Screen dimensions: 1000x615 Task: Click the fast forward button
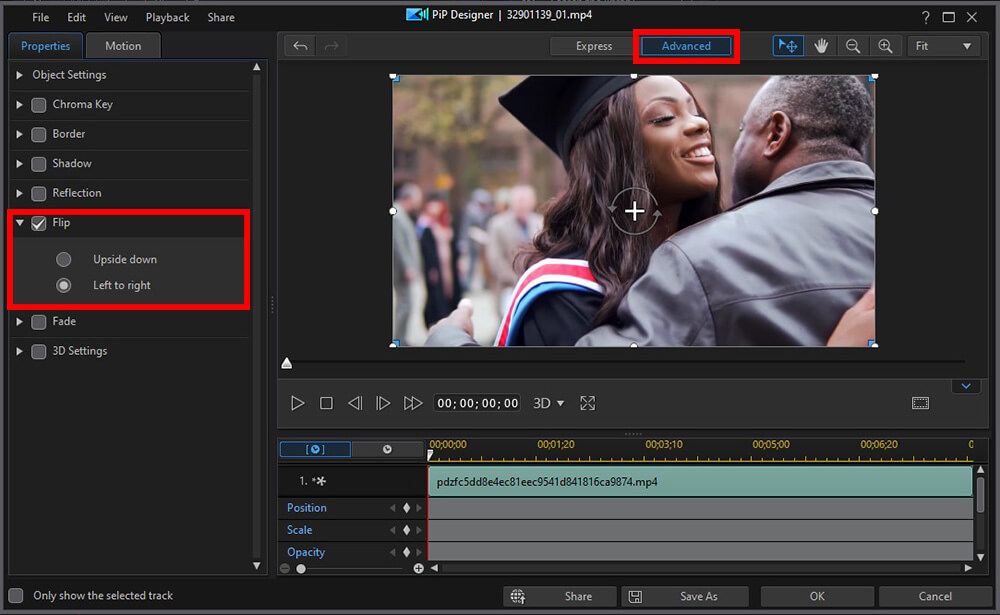(x=413, y=403)
